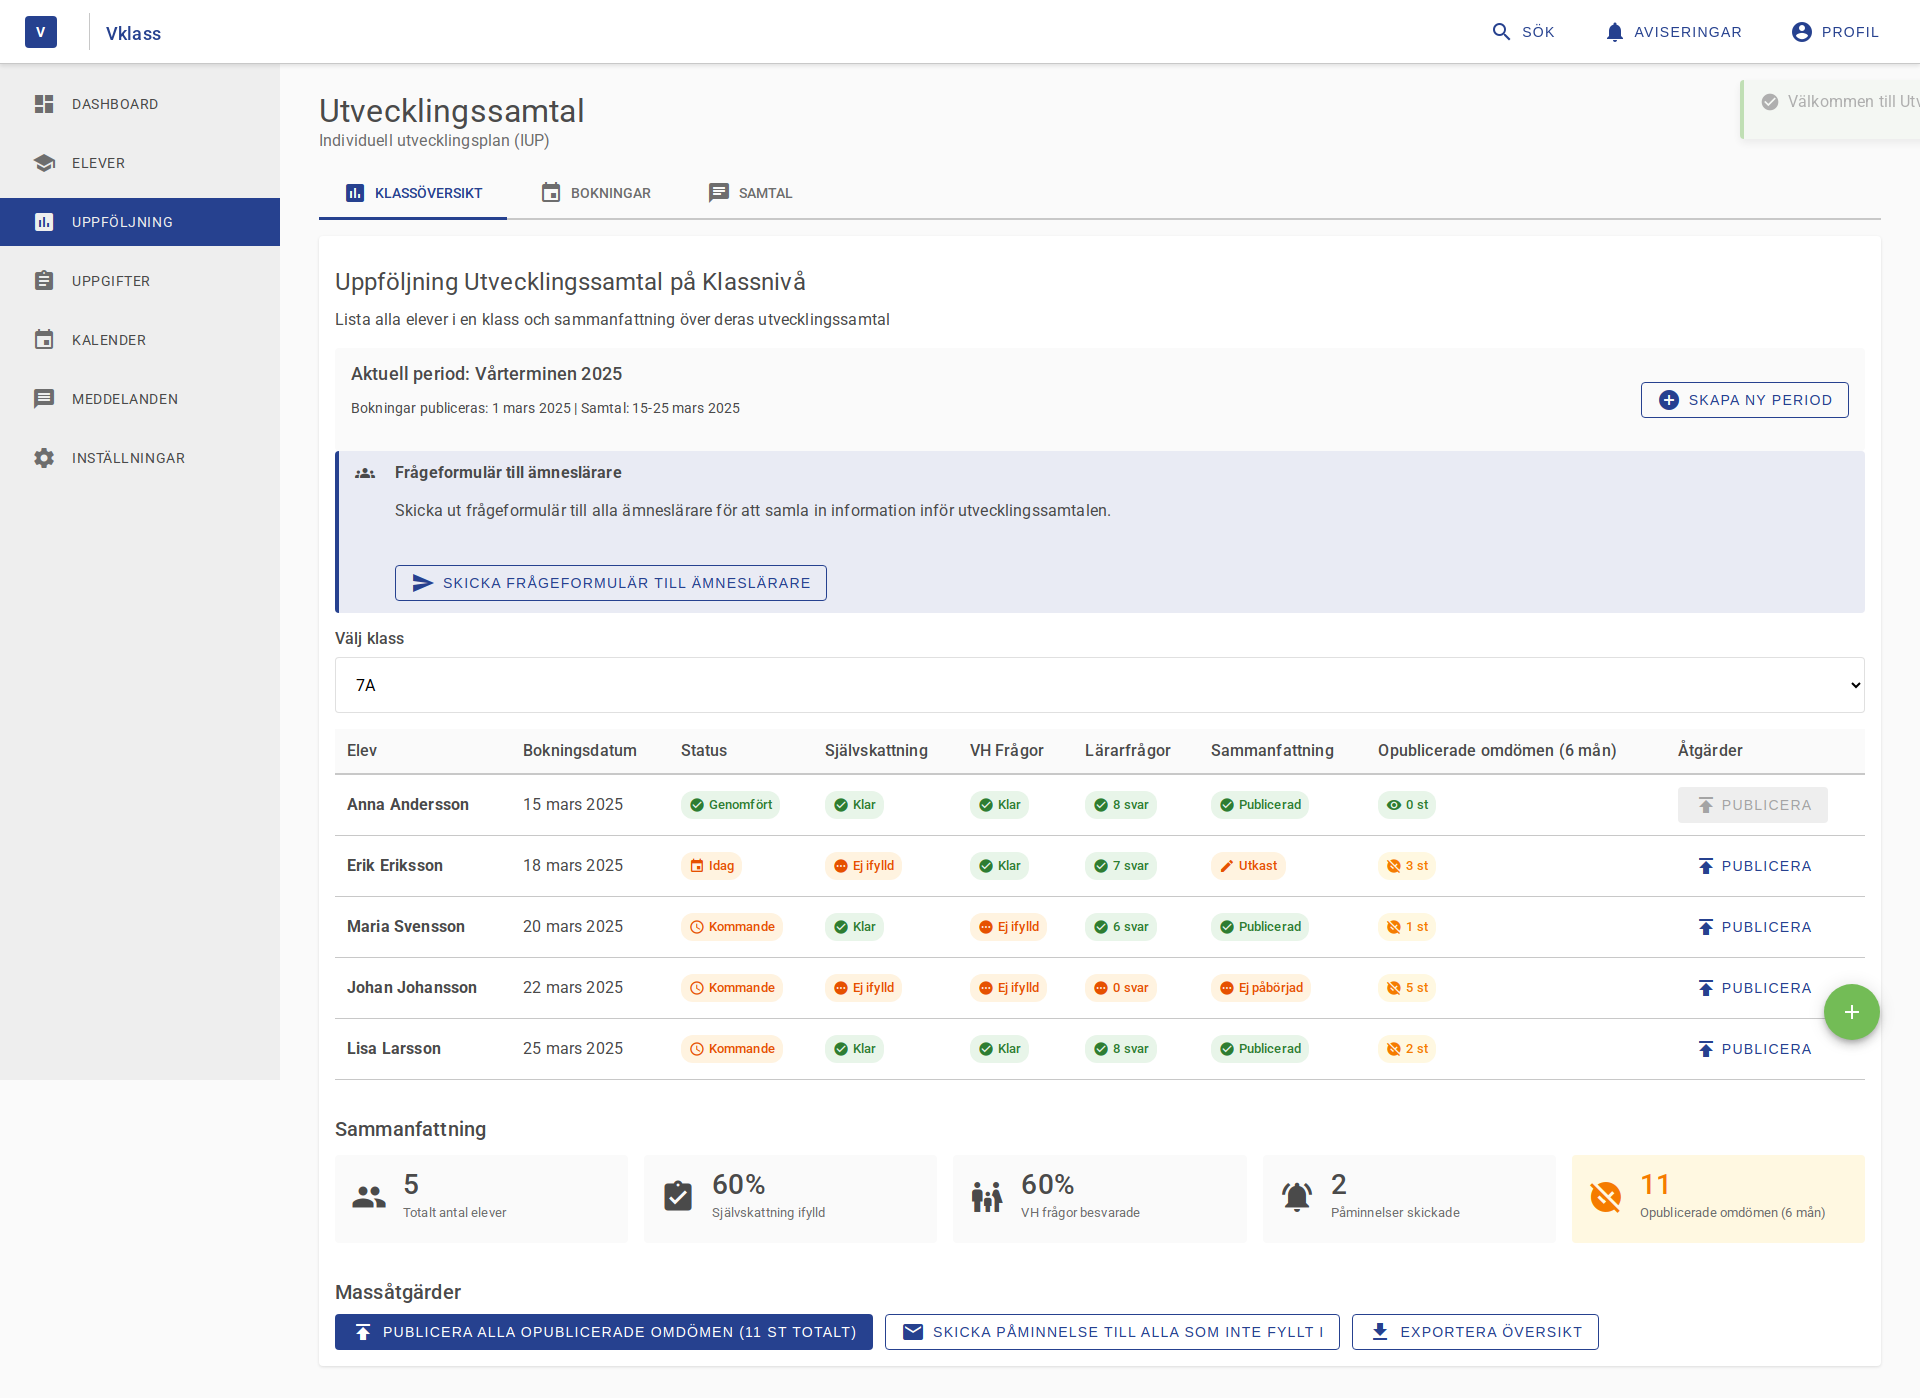The image size is (1920, 1398).
Task: Click the 60% Självskattning ifylld summary card
Action: [789, 1198]
